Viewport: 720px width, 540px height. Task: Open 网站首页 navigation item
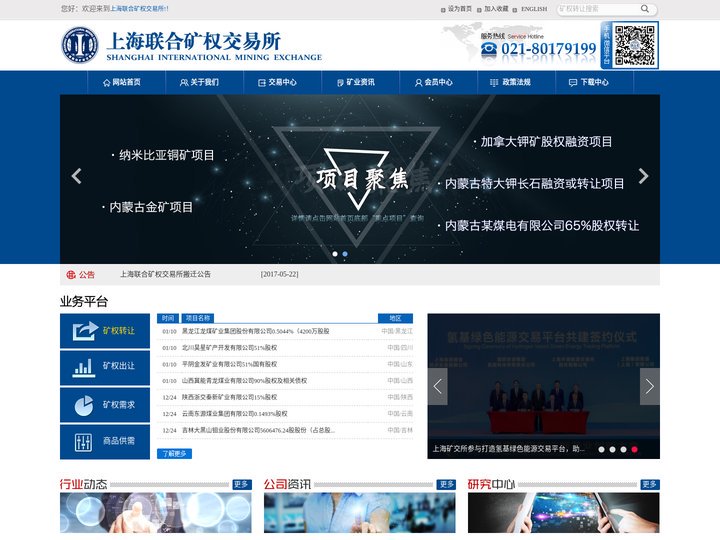click(x=126, y=83)
